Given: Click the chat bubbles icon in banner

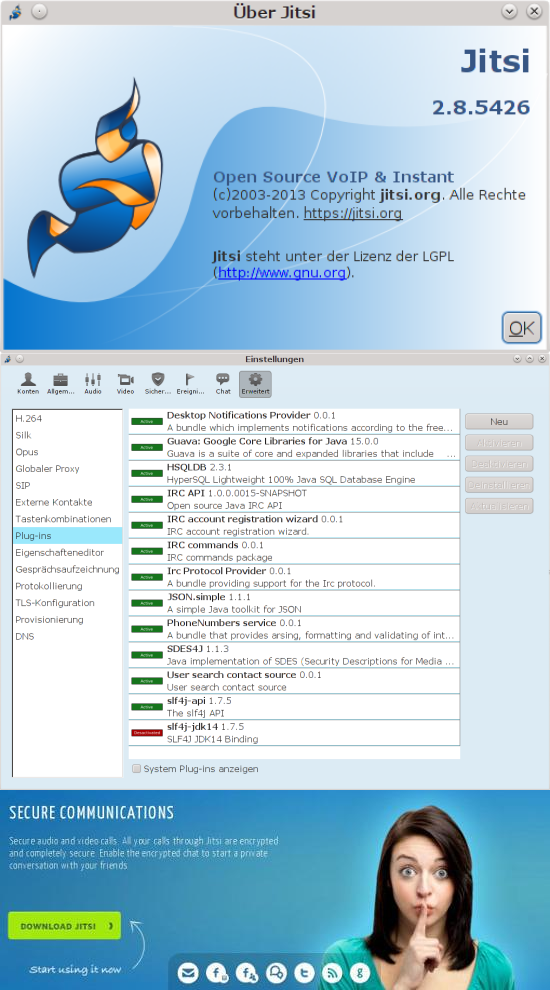Looking at the screenshot, I should pyautogui.click(x=275, y=973).
